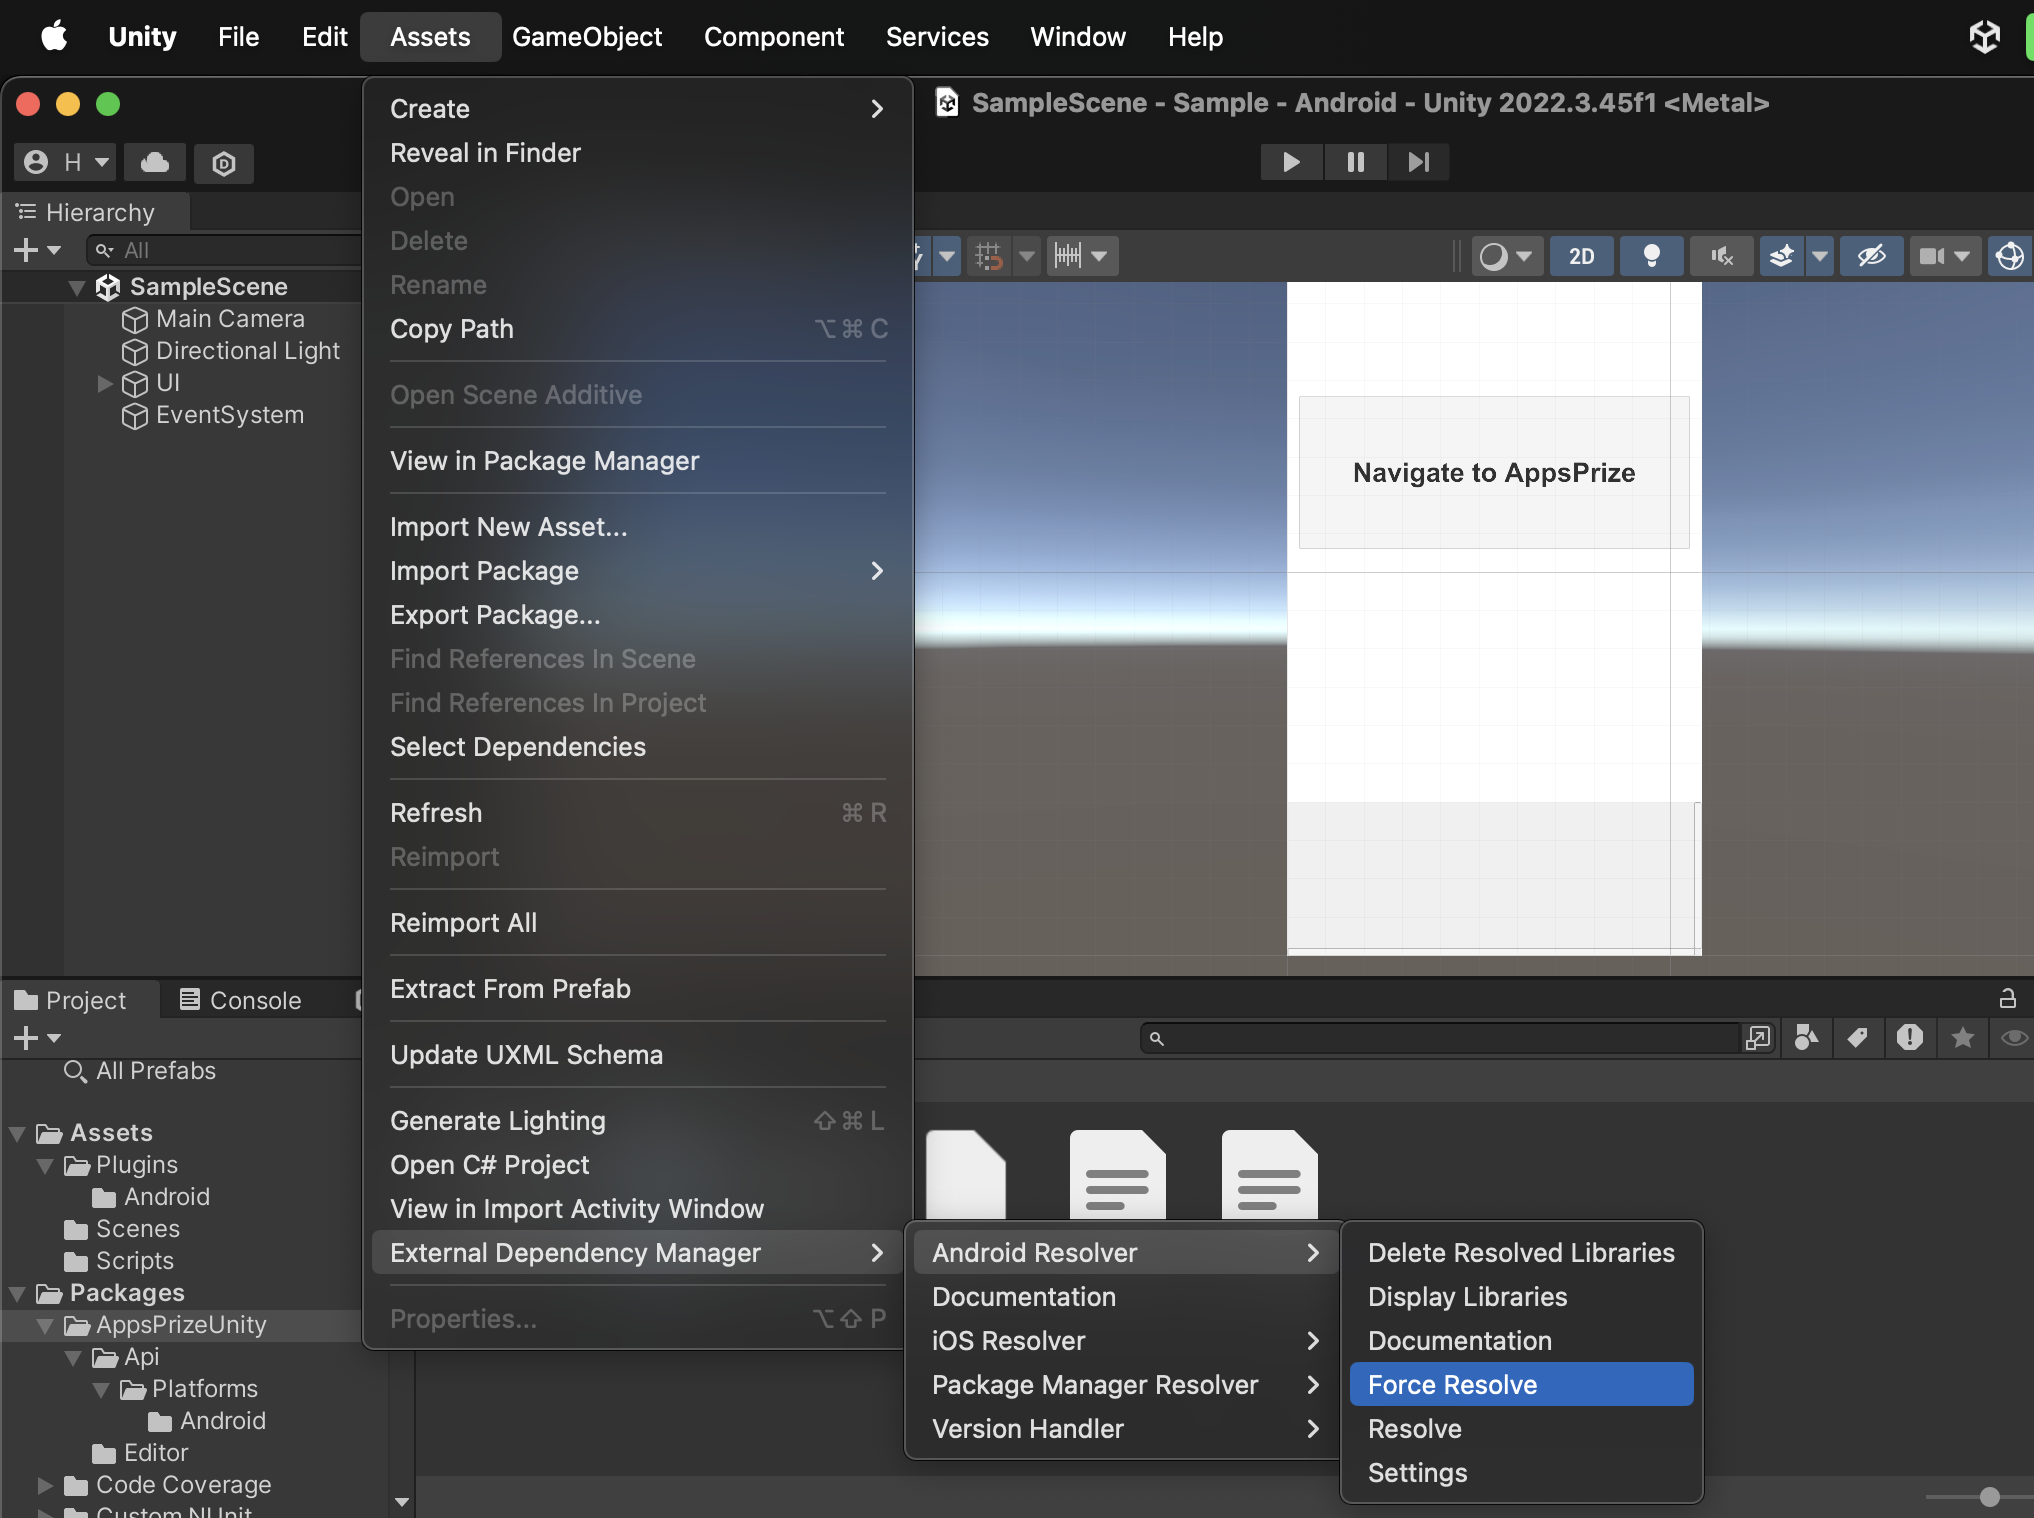Click the open in search window icon
Viewport: 2034px width, 1518px height.
point(1757,1038)
